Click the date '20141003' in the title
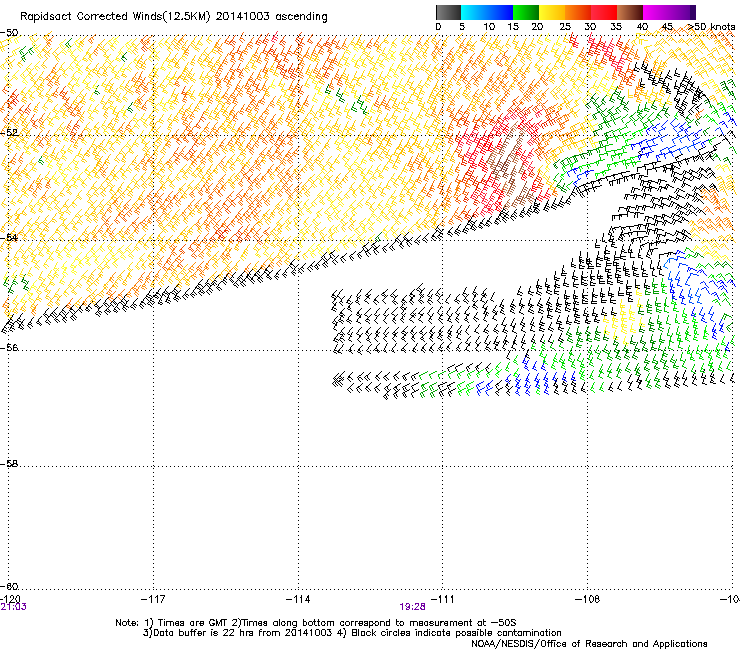This screenshot has width=740, height=650. coord(243,16)
